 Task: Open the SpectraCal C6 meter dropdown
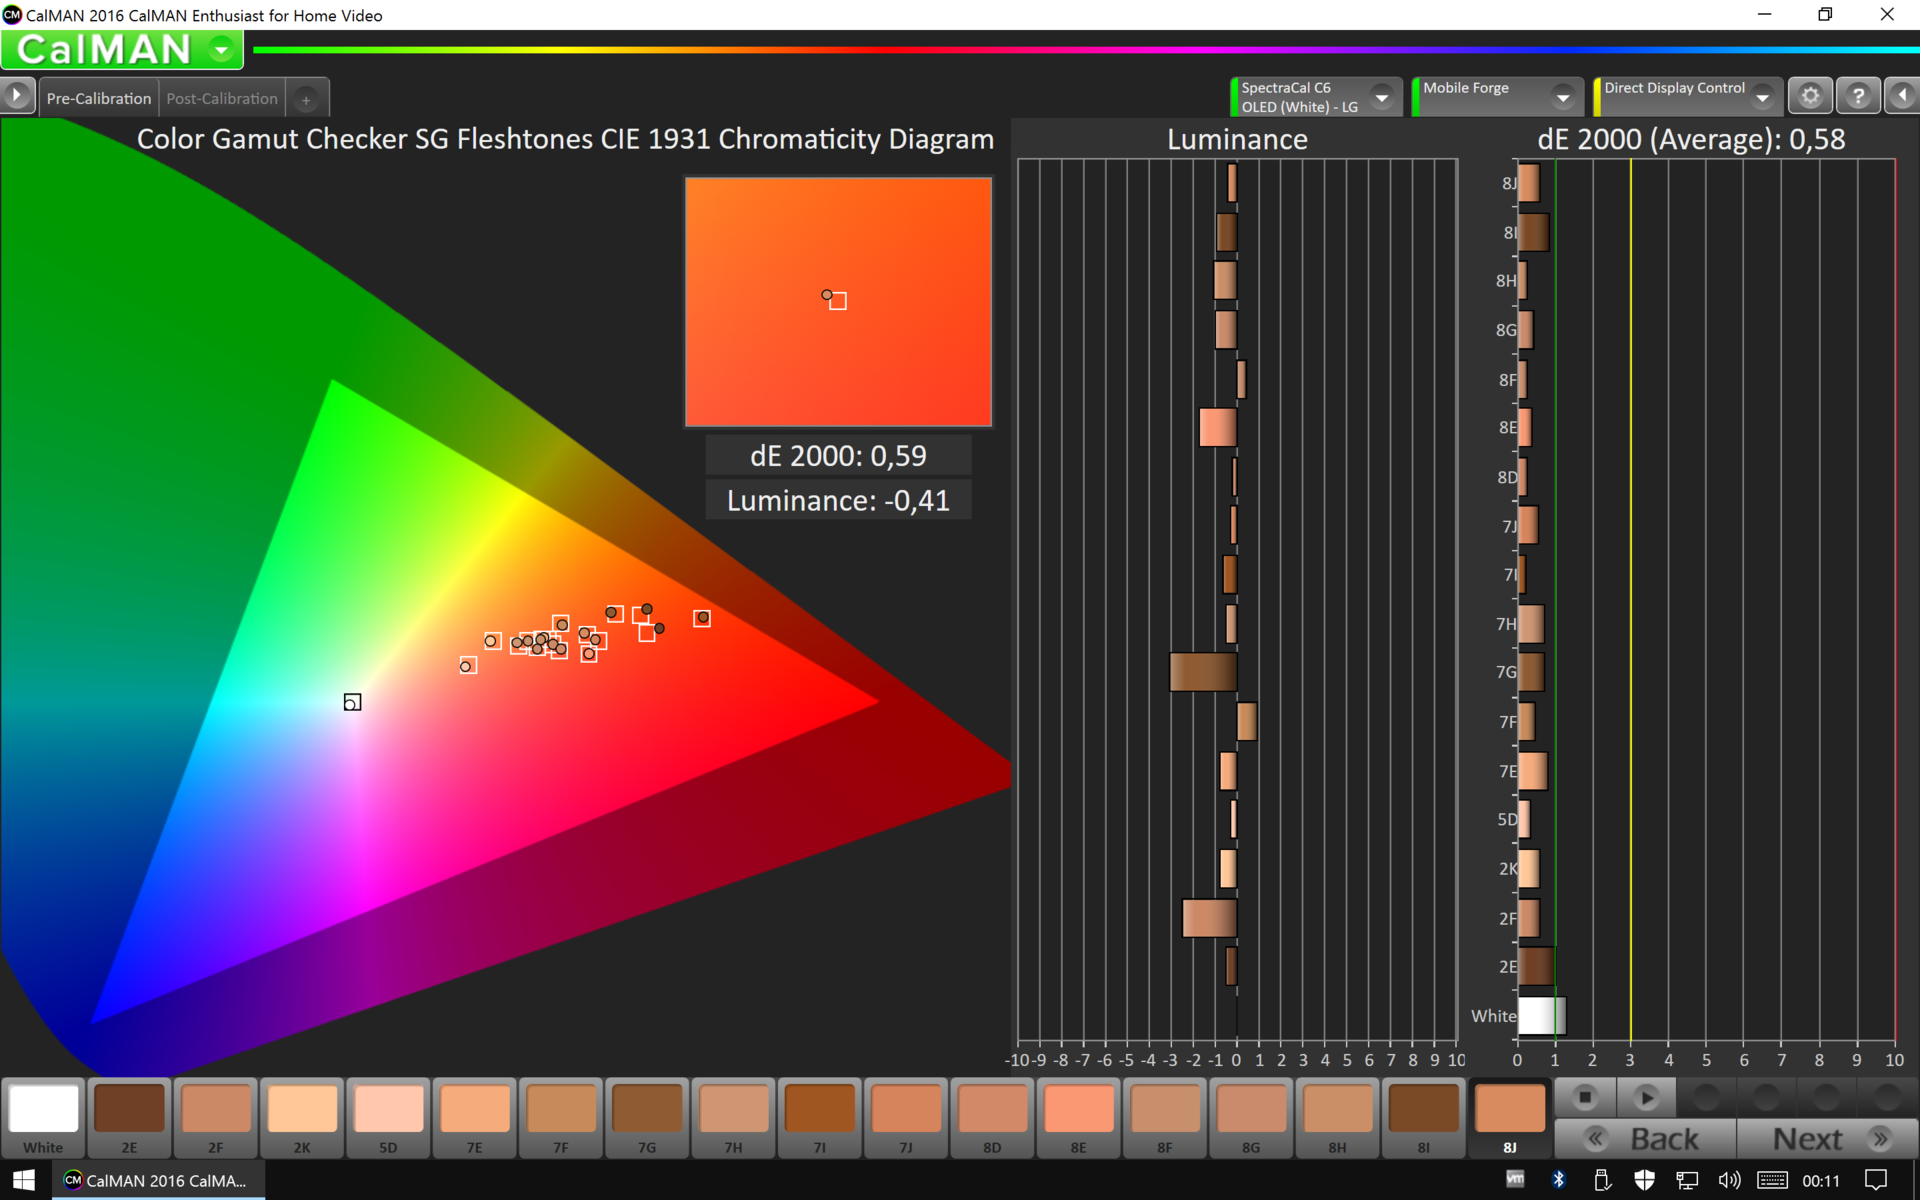1382,97
